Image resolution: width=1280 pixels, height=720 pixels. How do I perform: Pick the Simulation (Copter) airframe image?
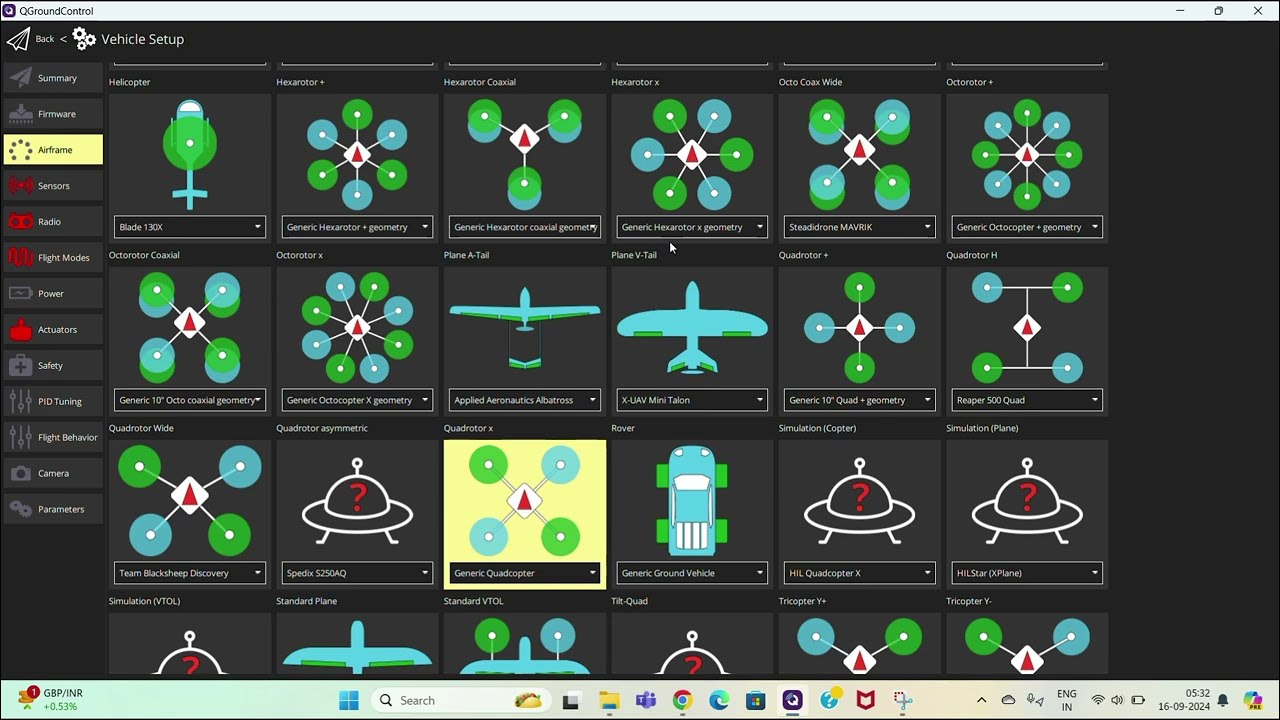860,499
